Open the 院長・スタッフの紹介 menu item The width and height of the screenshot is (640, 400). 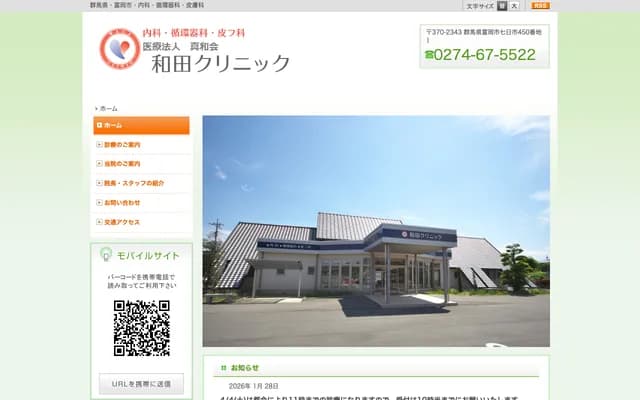coord(141,183)
